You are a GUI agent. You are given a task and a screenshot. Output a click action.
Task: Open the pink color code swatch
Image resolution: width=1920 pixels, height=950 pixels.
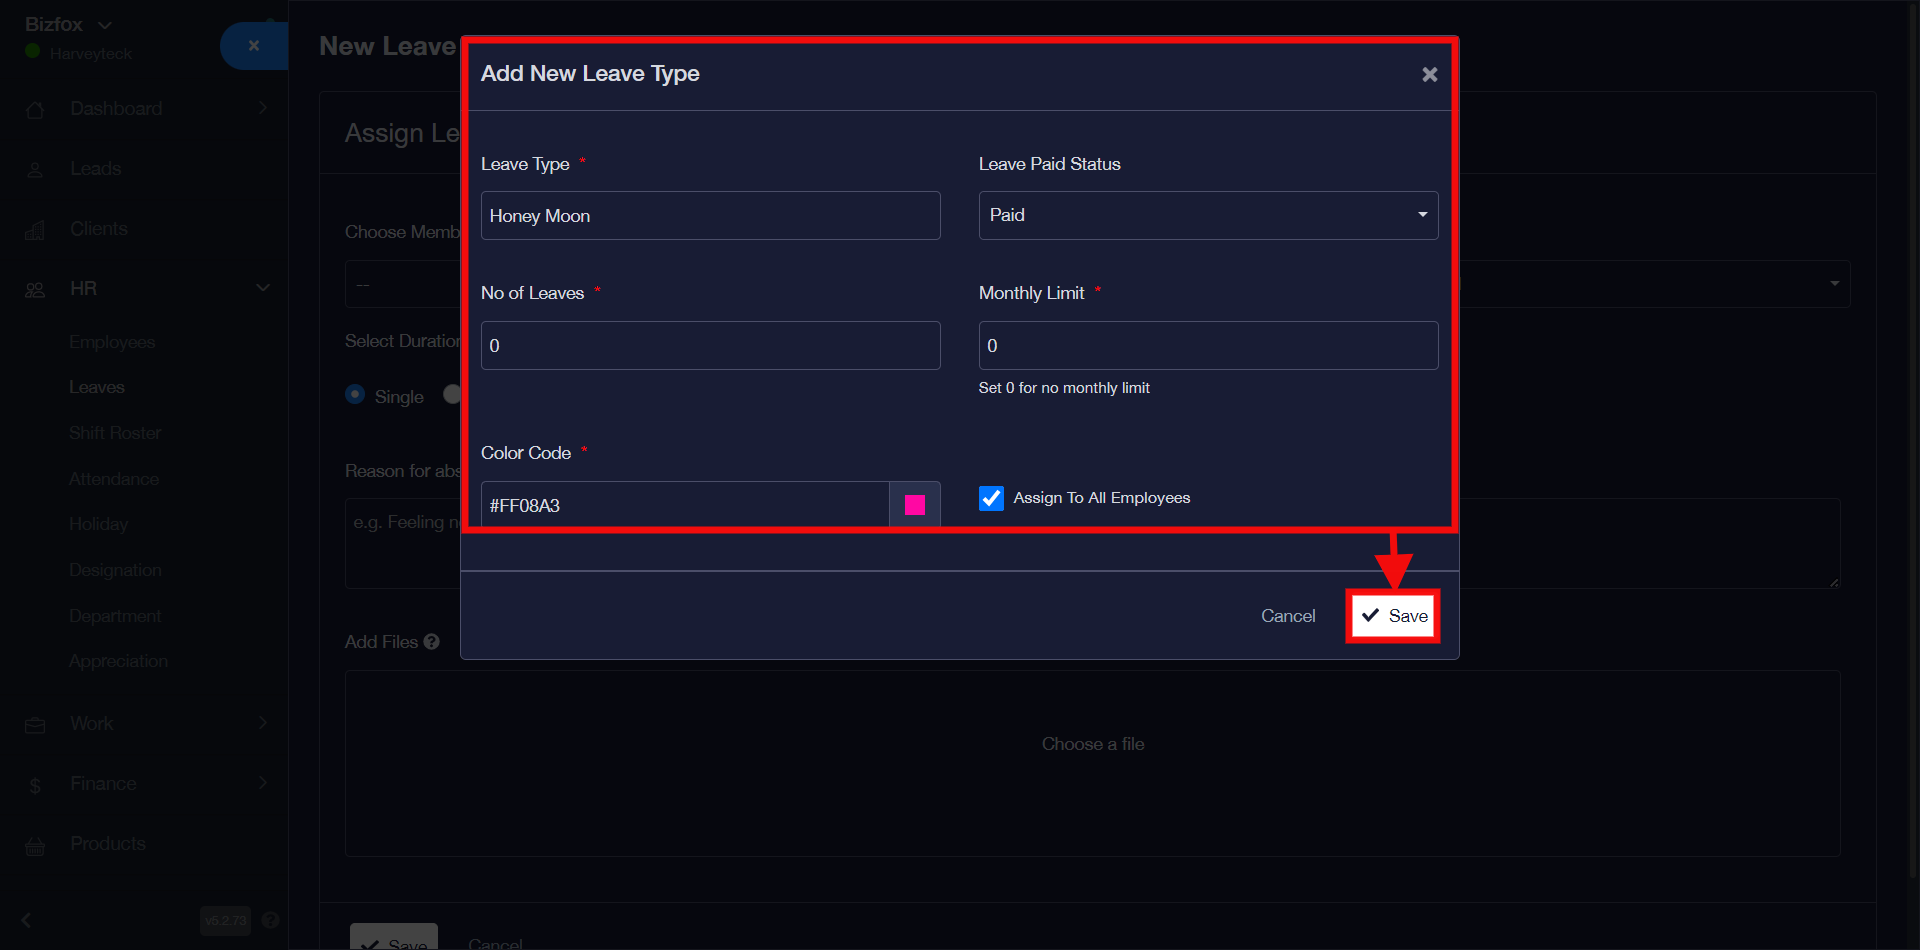[914, 505]
